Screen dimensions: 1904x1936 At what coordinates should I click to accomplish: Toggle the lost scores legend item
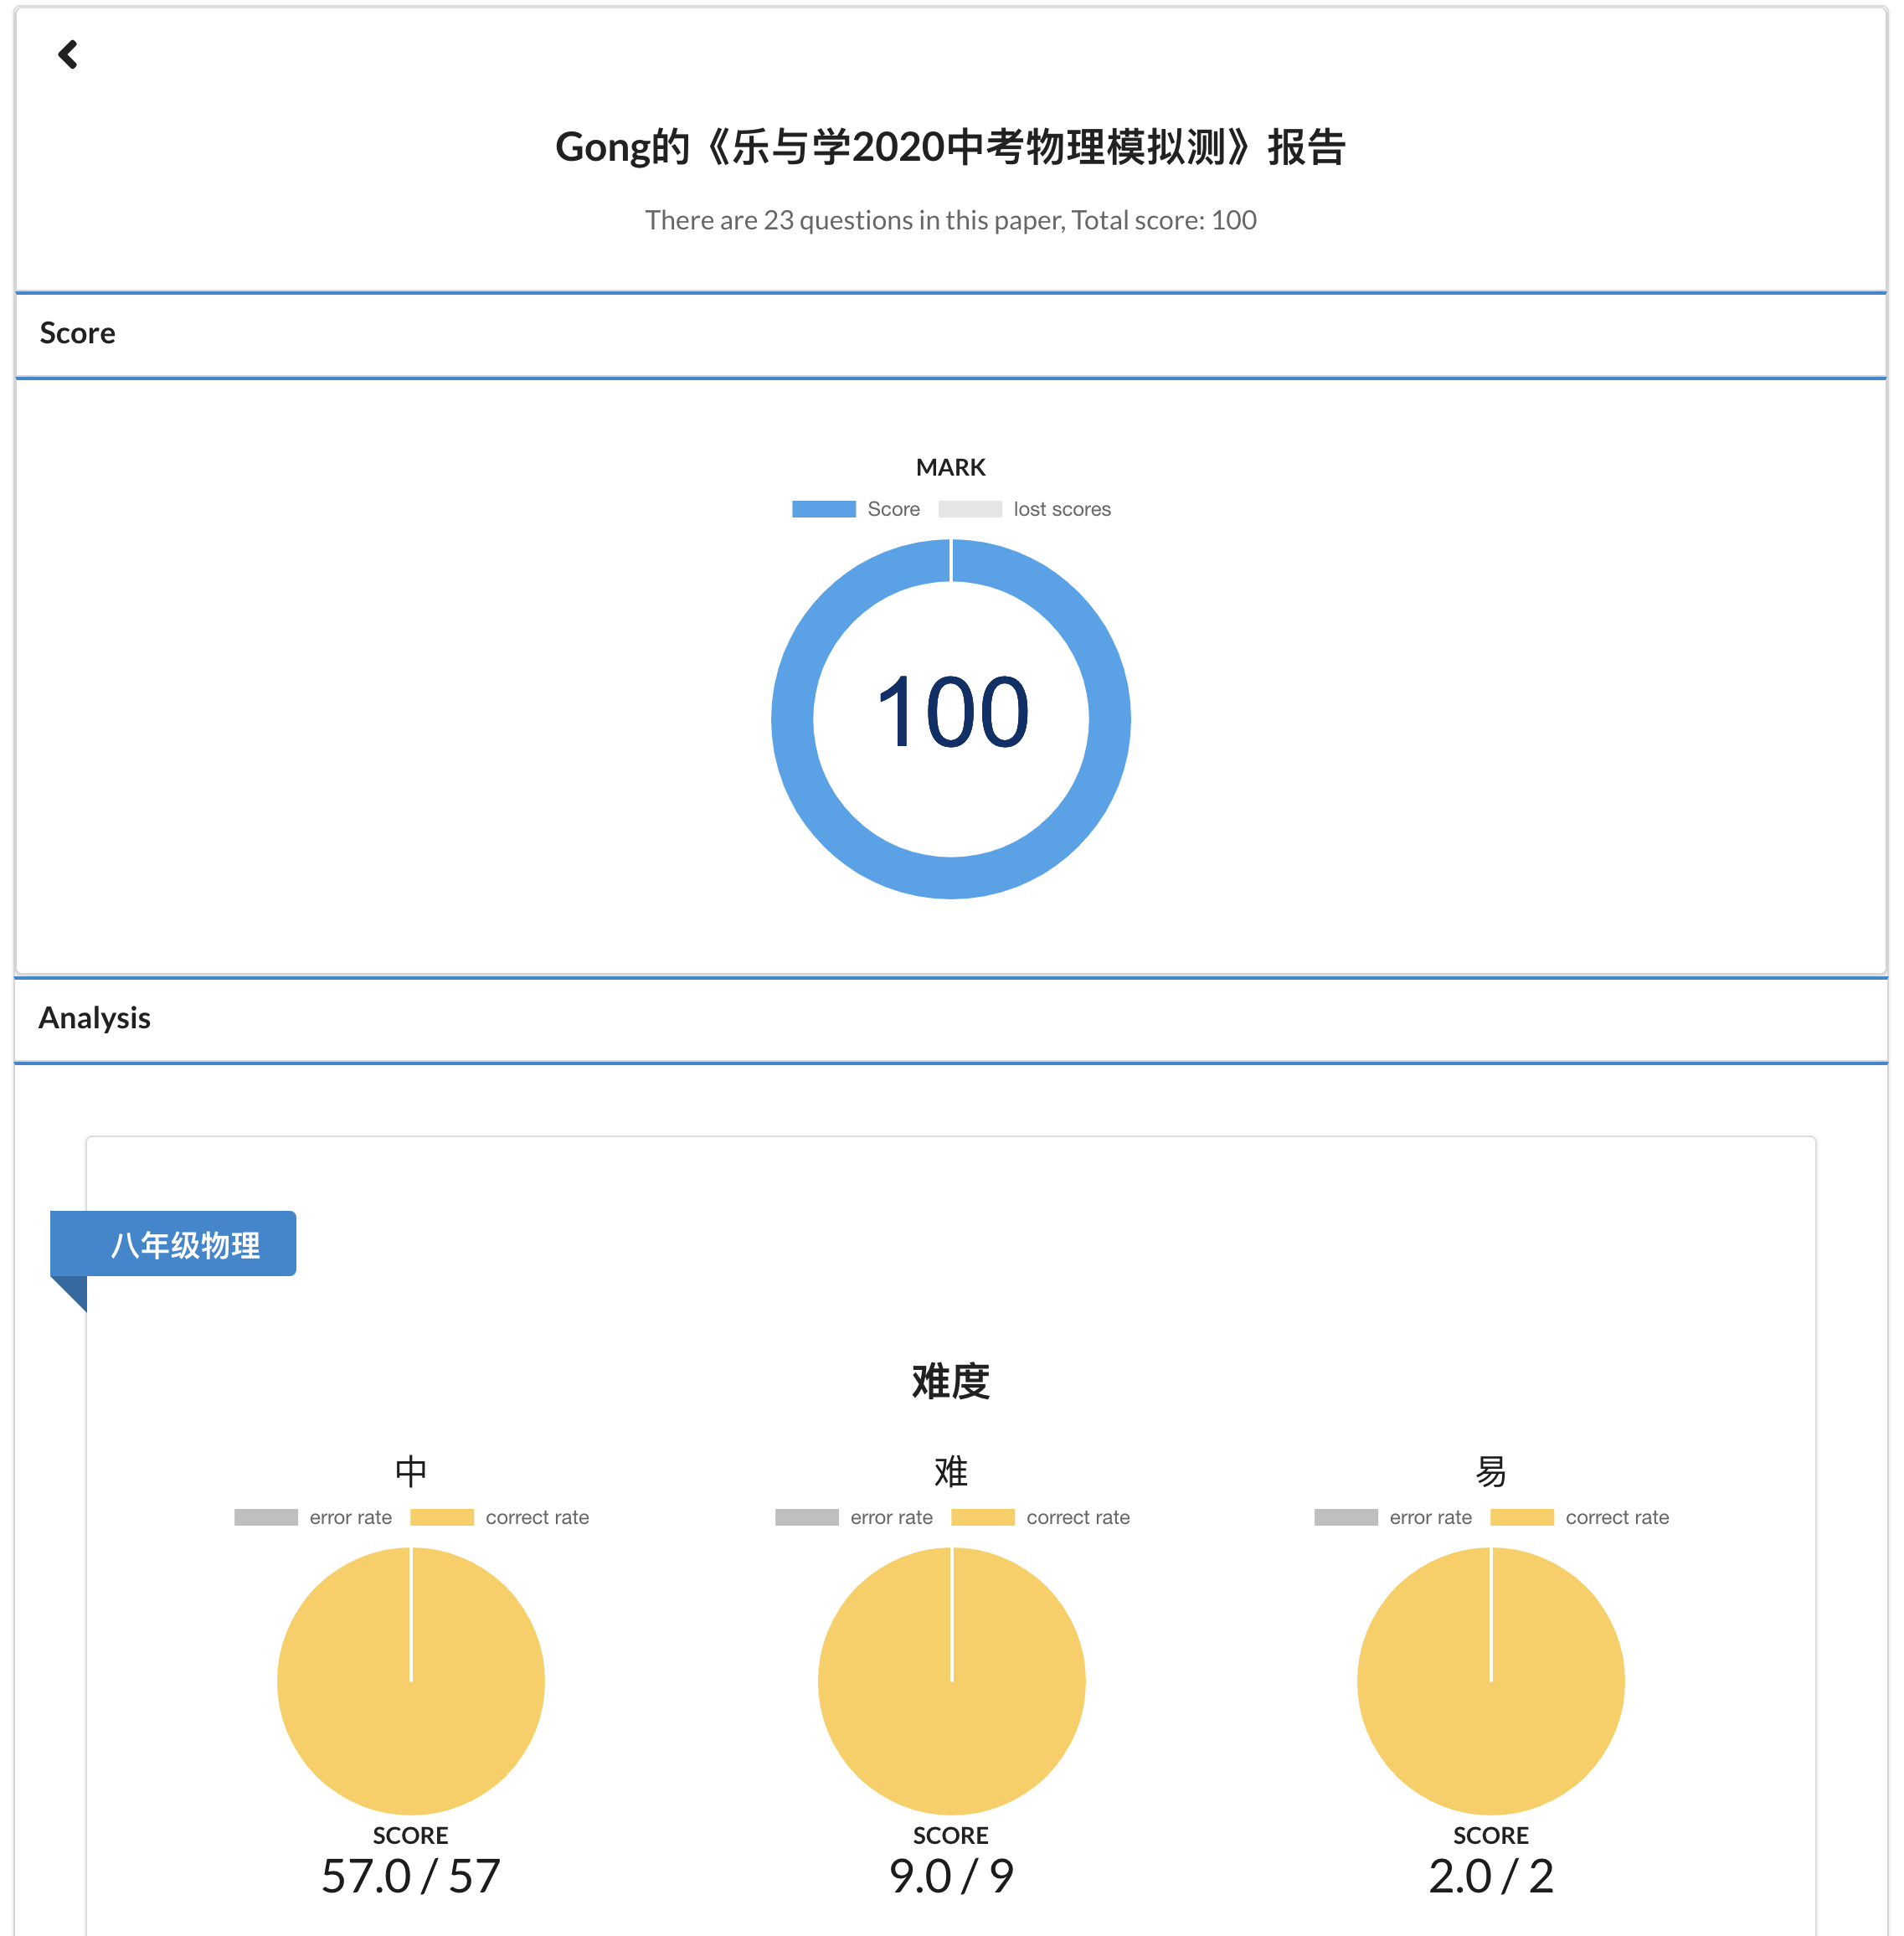click(x=1061, y=509)
